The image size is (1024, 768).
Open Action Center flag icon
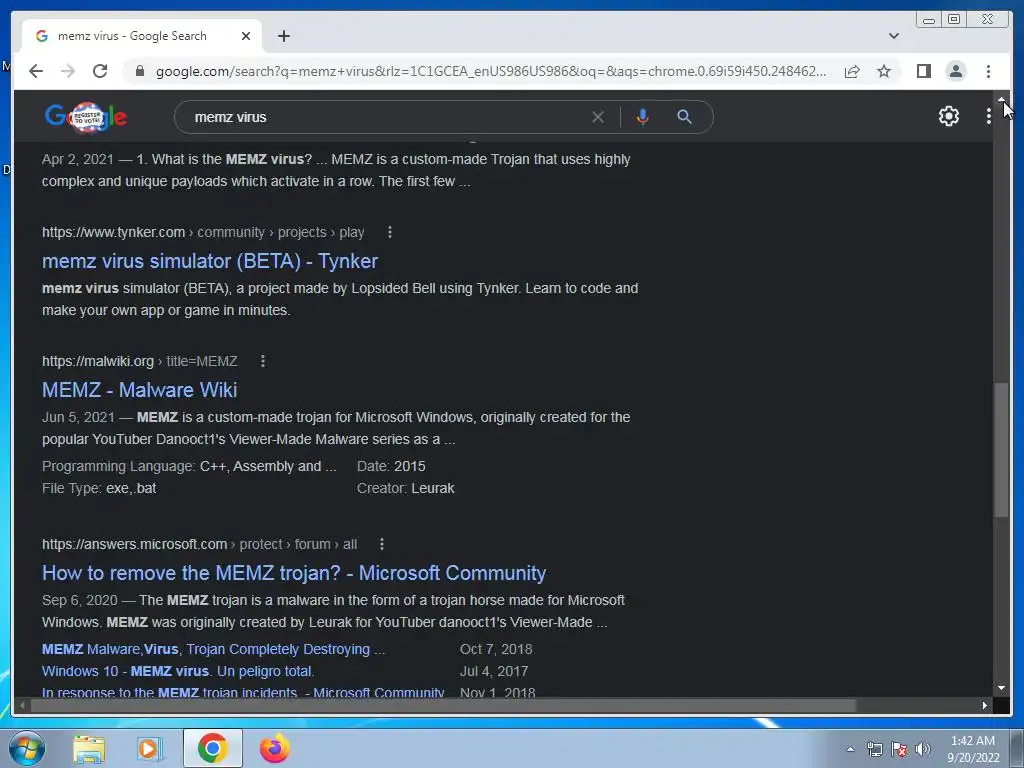pyautogui.click(x=899, y=749)
